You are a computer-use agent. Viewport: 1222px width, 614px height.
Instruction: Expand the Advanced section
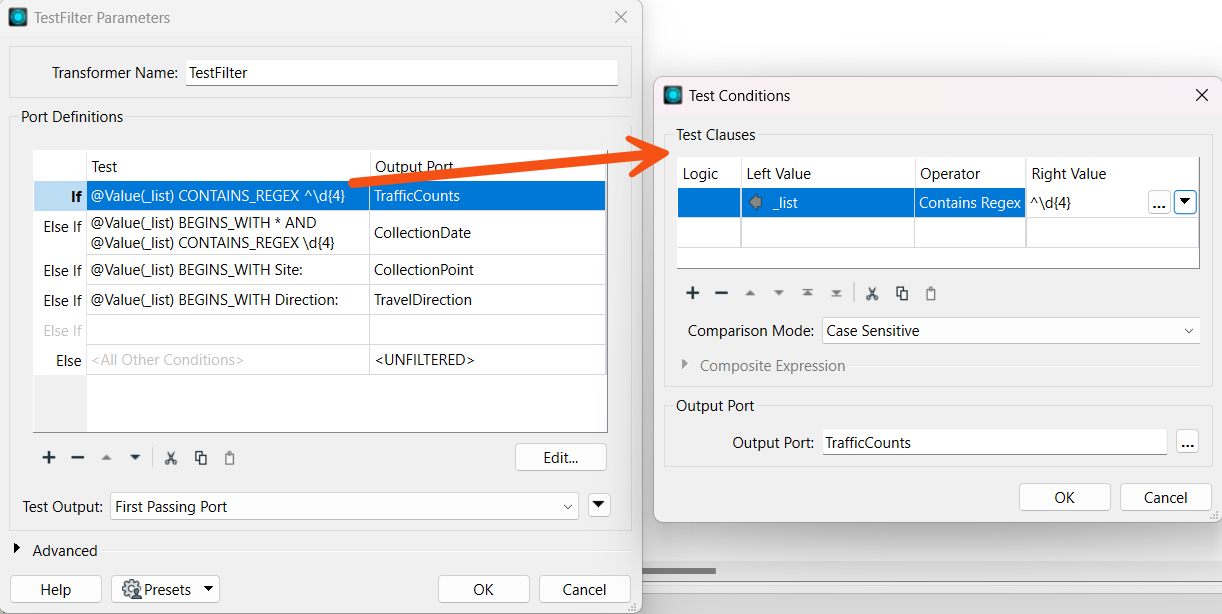(17, 550)
